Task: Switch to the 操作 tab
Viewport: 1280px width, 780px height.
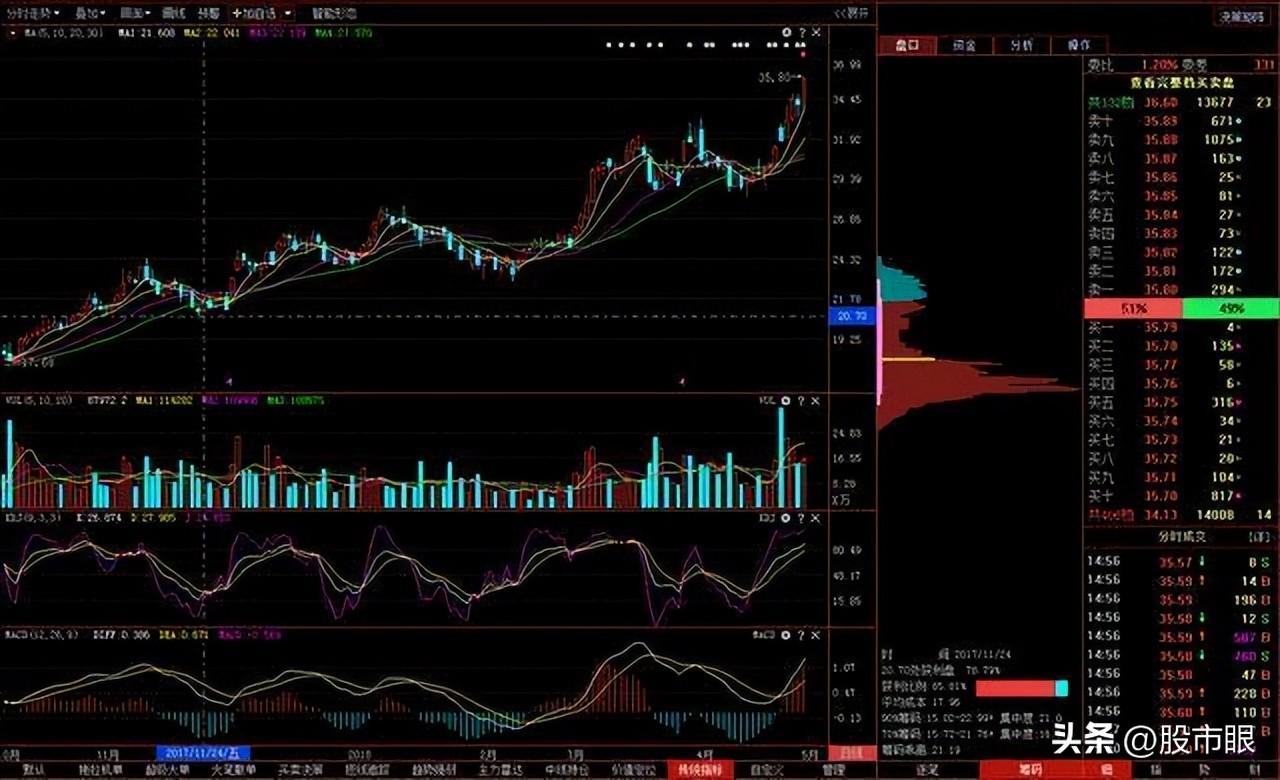Action: coord(1079,45)
